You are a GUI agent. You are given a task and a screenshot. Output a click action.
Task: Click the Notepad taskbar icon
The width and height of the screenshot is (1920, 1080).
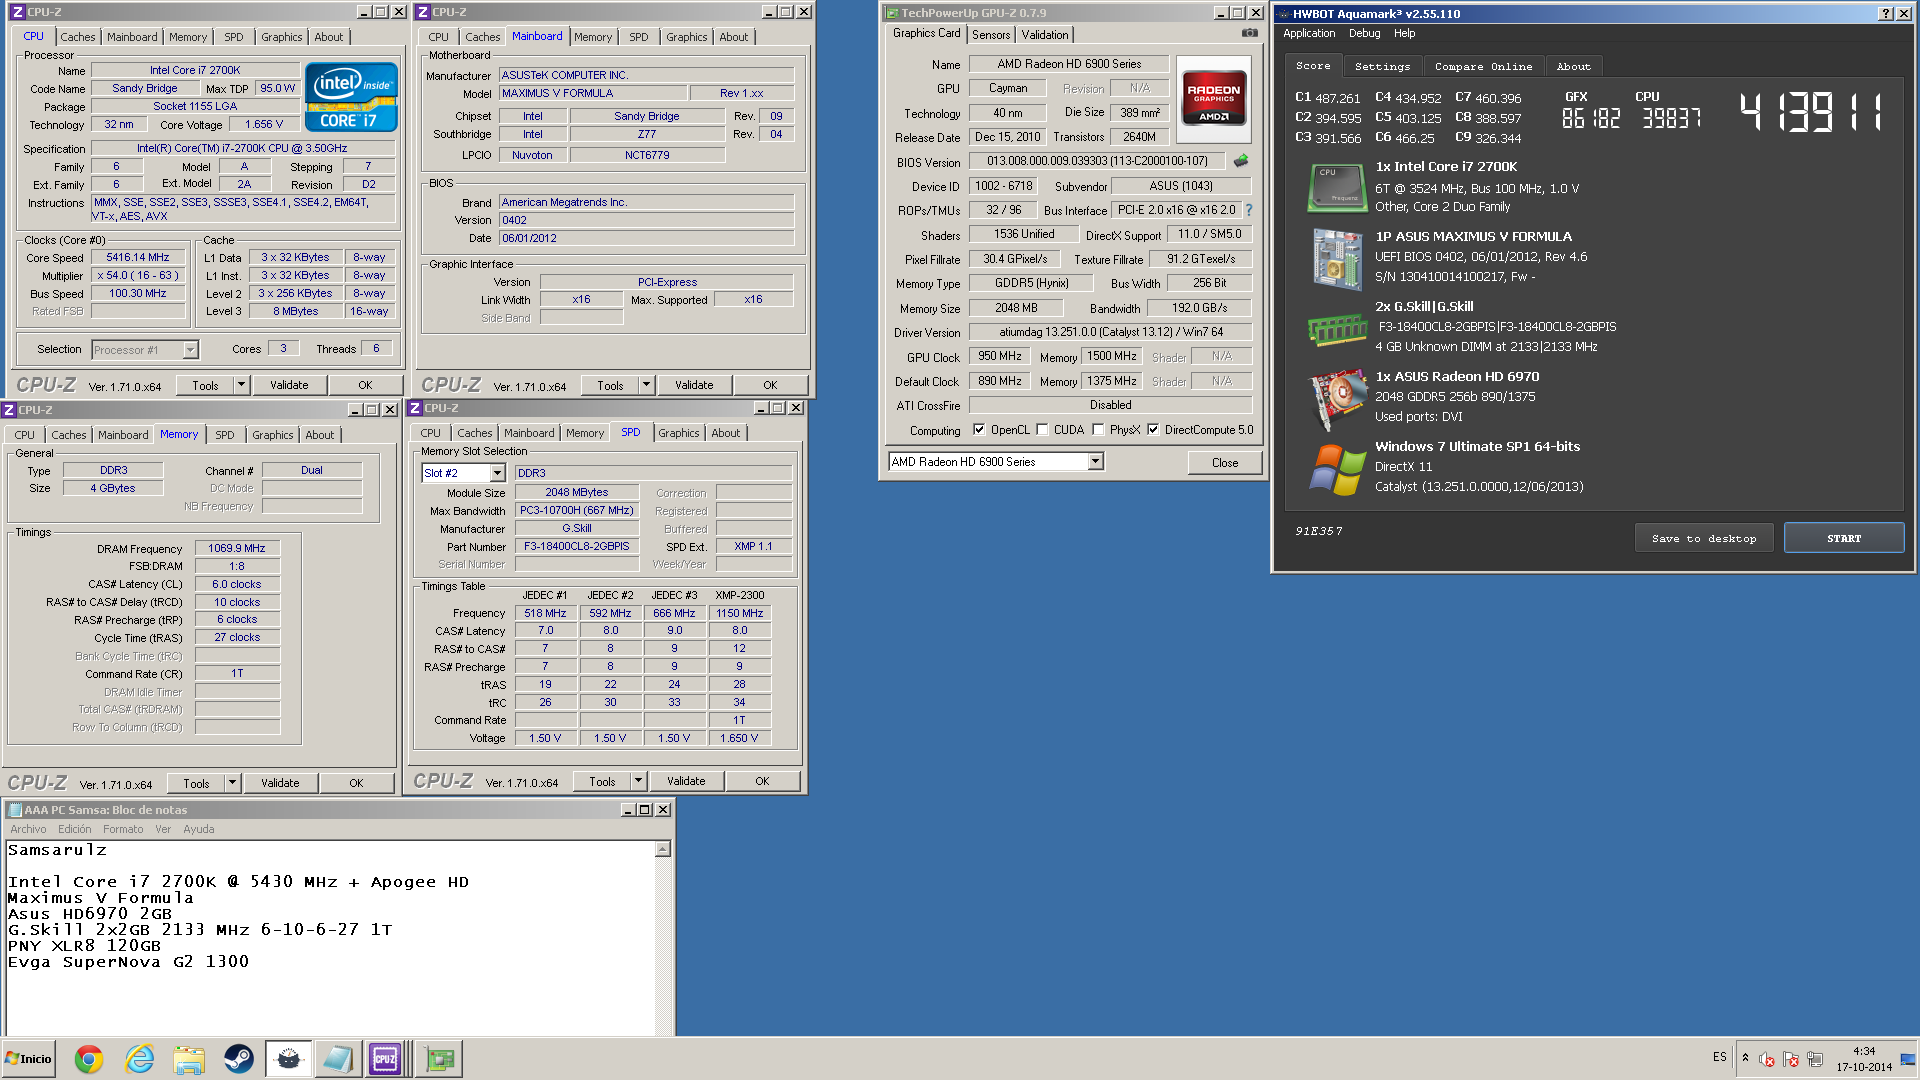(x=337, y=1059)
